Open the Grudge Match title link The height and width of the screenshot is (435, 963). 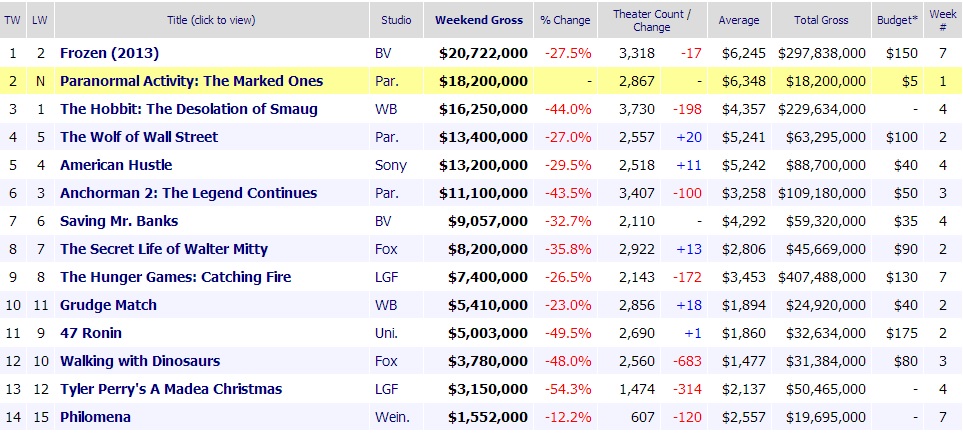coord(108,305)
